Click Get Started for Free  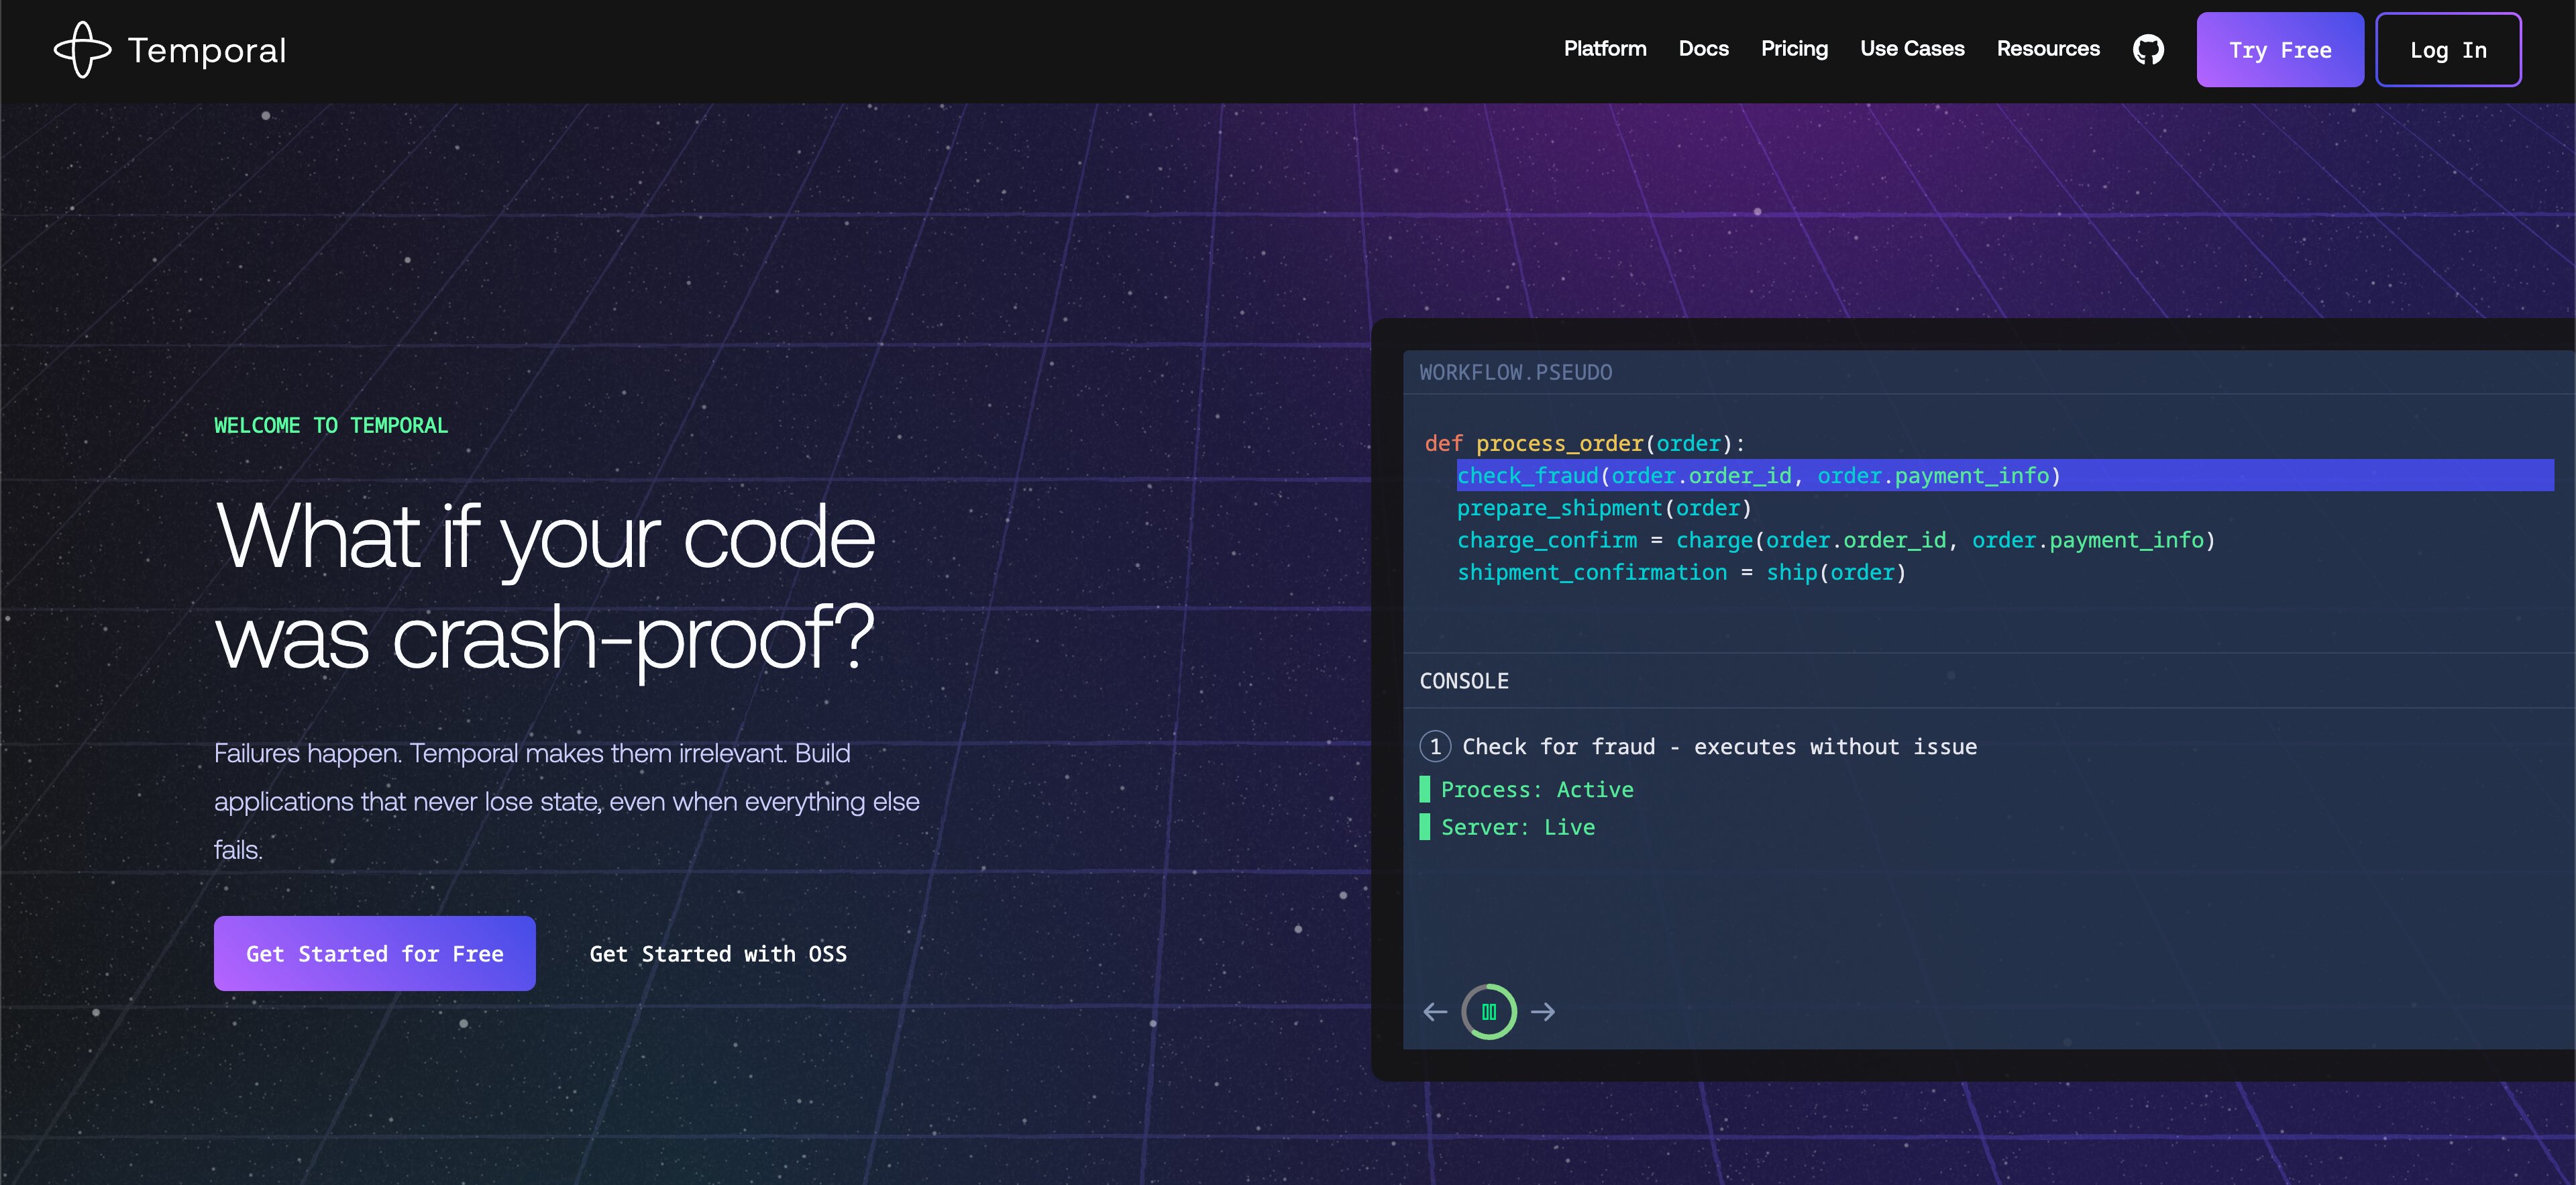374,954
